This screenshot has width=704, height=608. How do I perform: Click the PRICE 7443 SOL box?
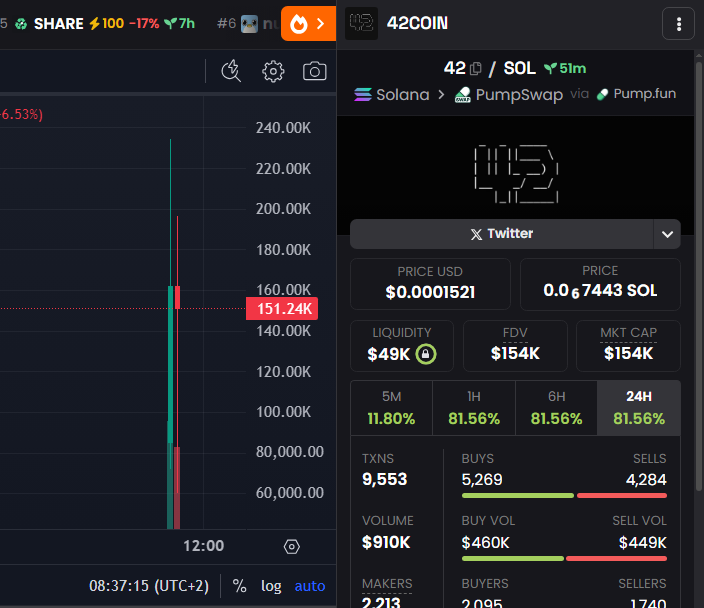pyautogui.click(x=600, y=284)
